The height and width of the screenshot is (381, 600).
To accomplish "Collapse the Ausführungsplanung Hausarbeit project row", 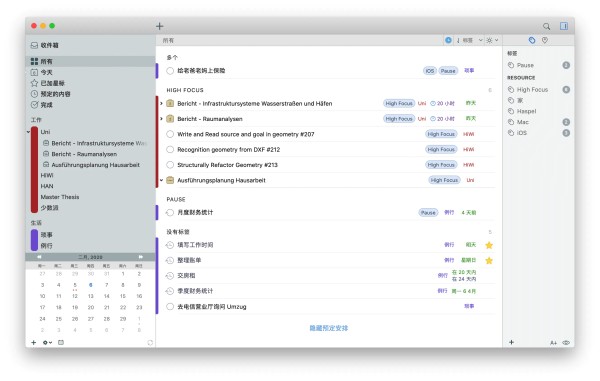I will point(161,180).
